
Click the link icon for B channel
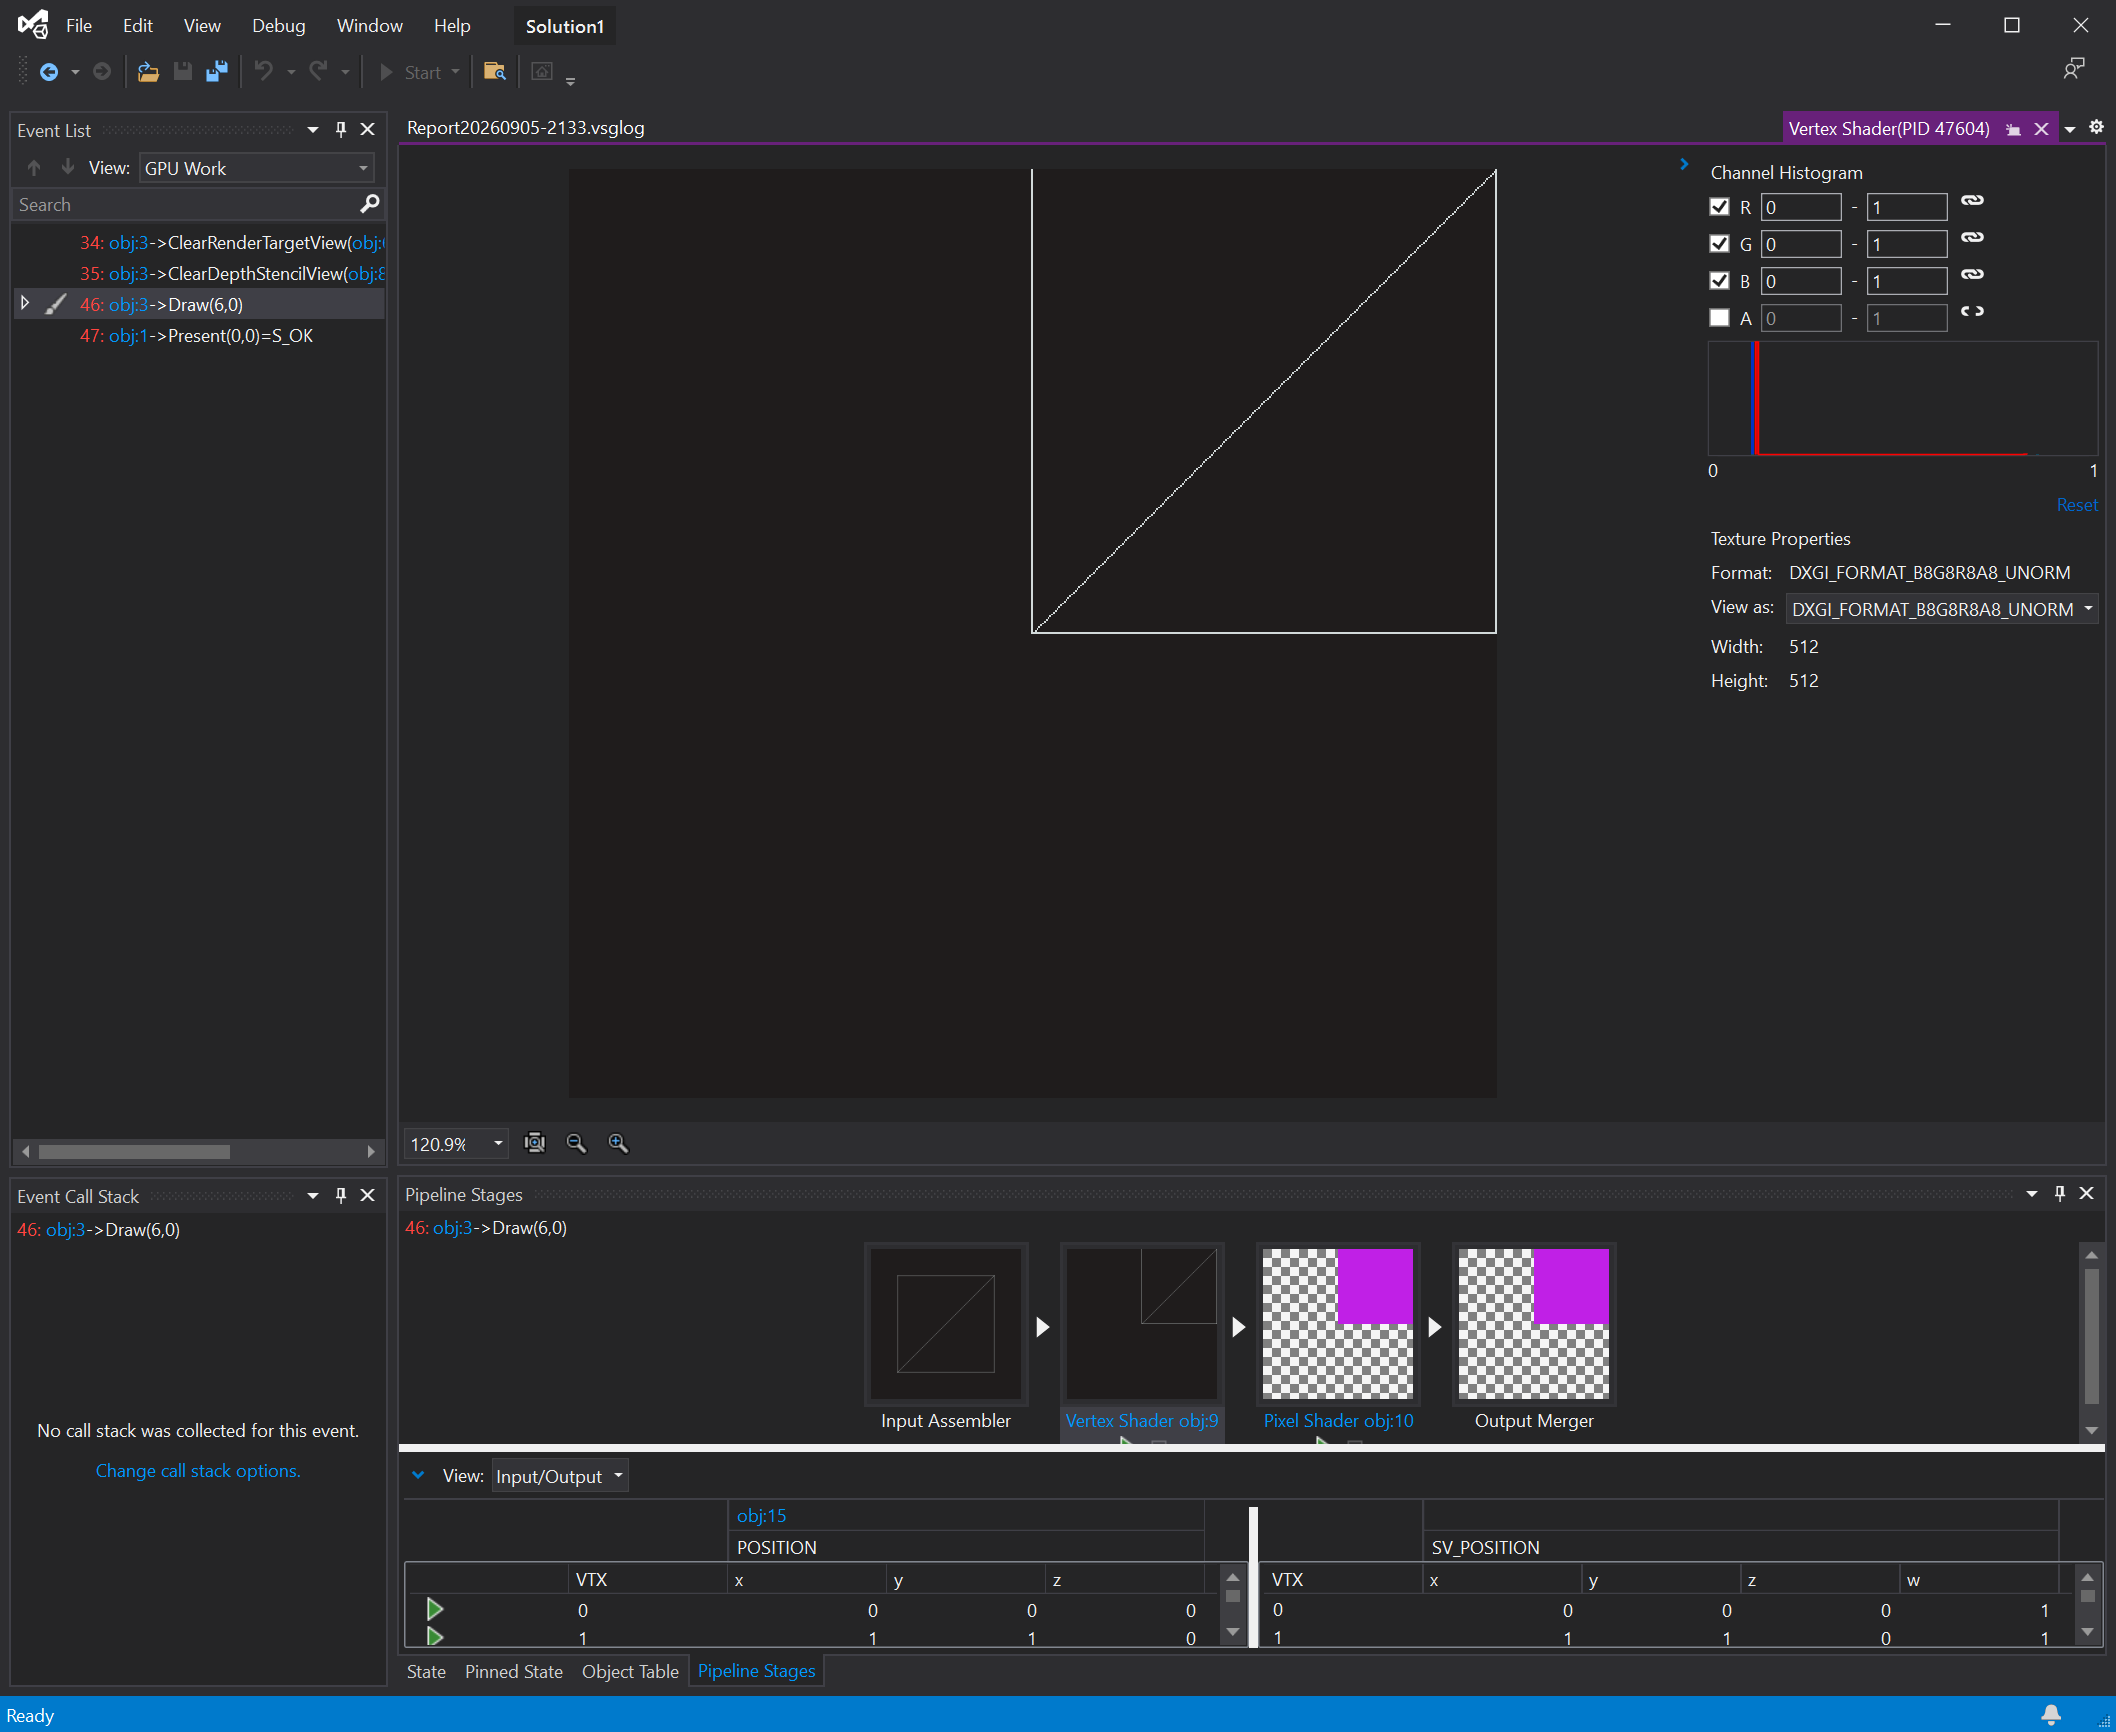click(1972, 275)
